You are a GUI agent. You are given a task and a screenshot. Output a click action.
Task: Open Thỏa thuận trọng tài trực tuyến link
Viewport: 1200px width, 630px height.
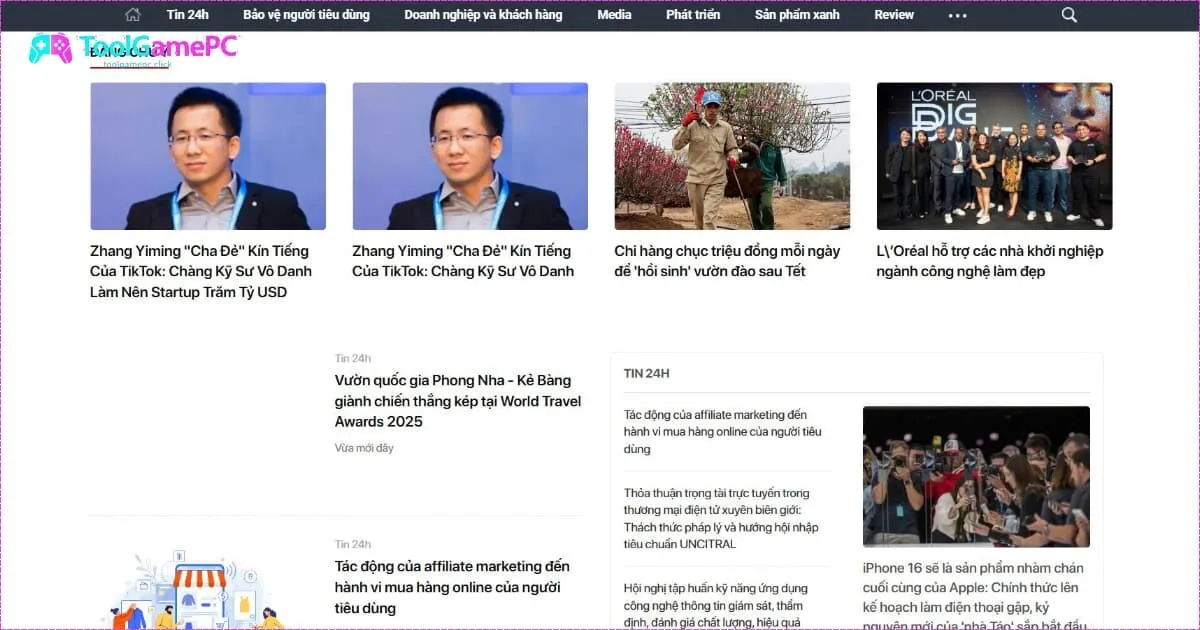(x=716, y=519)
